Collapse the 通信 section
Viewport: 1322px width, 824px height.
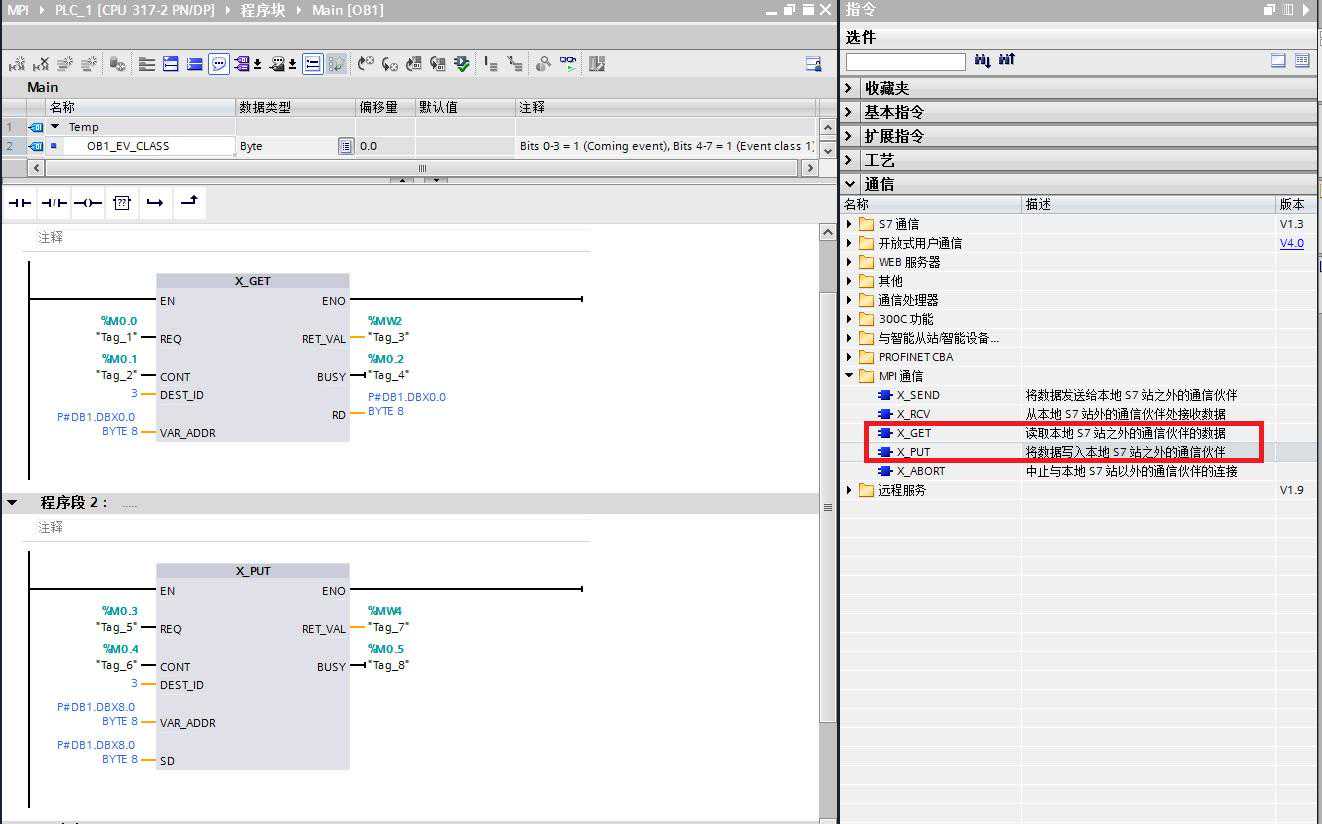(850, 184)
